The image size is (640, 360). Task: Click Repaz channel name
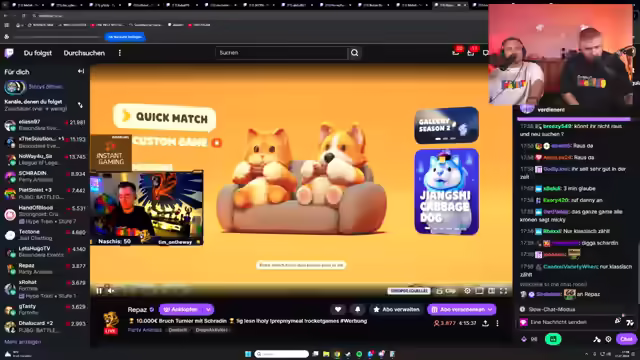pyautogui.click(x=137, y=309)
